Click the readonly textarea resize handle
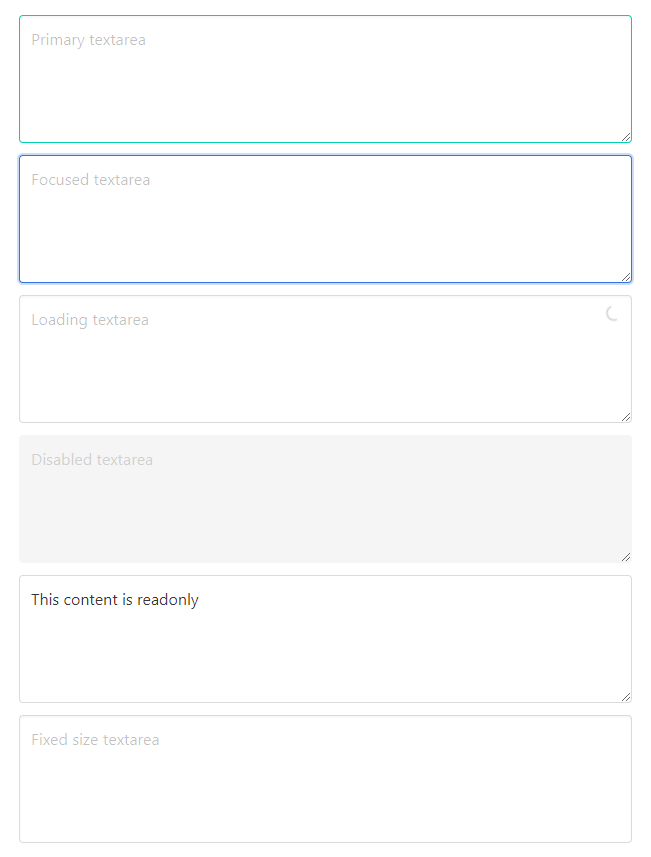Screen dimensions: 651x857 (x=626, y=697)
